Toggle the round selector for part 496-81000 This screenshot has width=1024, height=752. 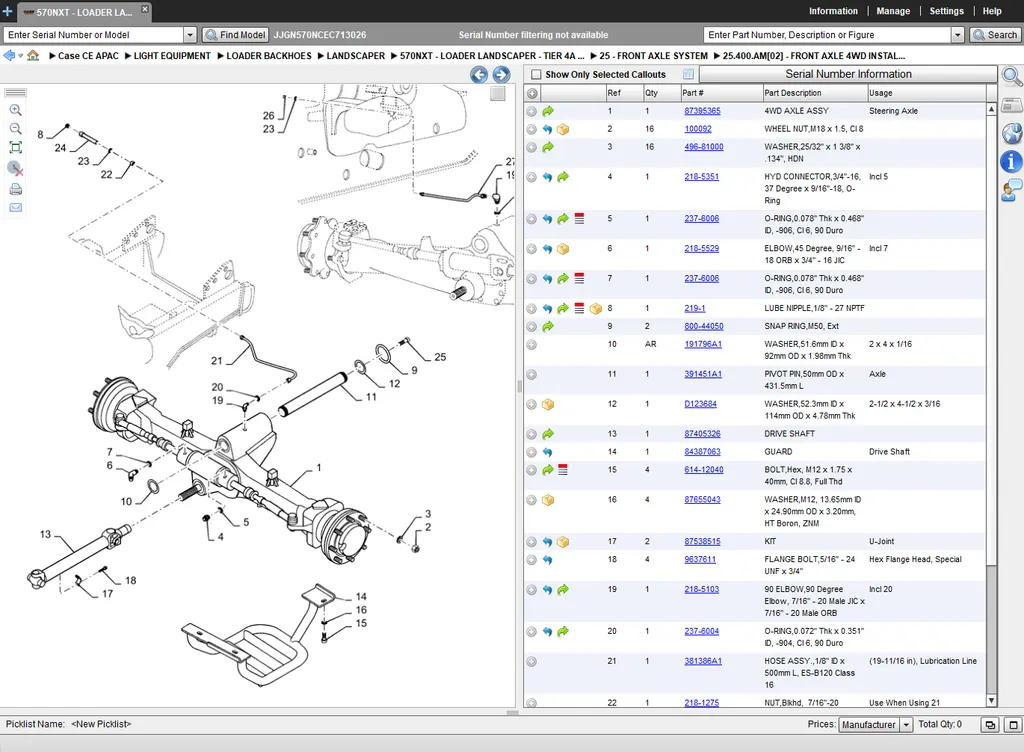coord(532,148)
